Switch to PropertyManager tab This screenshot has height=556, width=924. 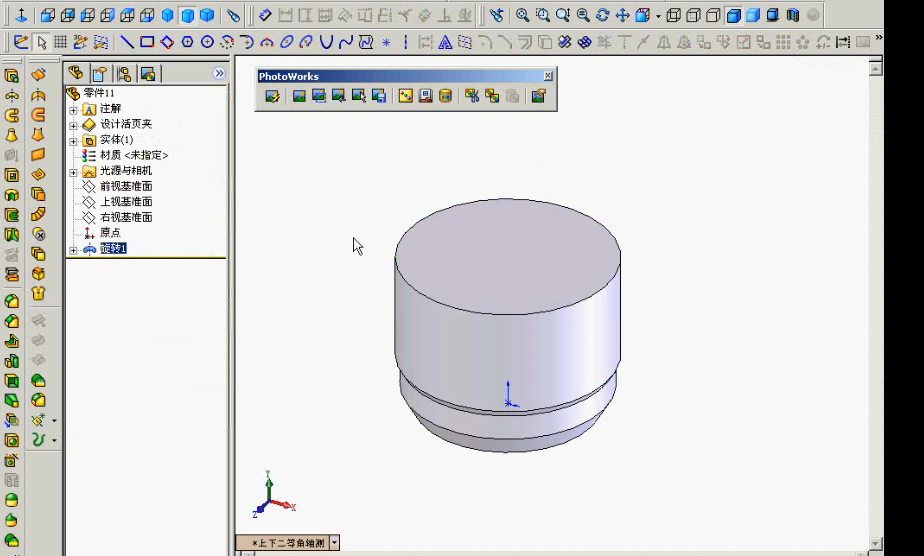coord(100,74)
